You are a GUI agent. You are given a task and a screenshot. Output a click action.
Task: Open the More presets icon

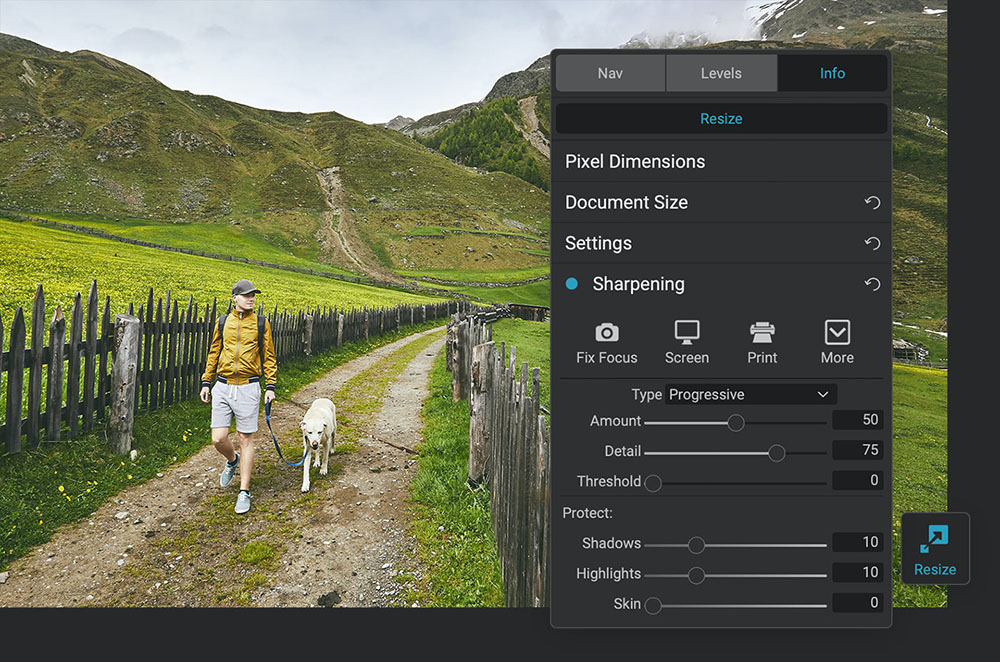tap(837, 333)
